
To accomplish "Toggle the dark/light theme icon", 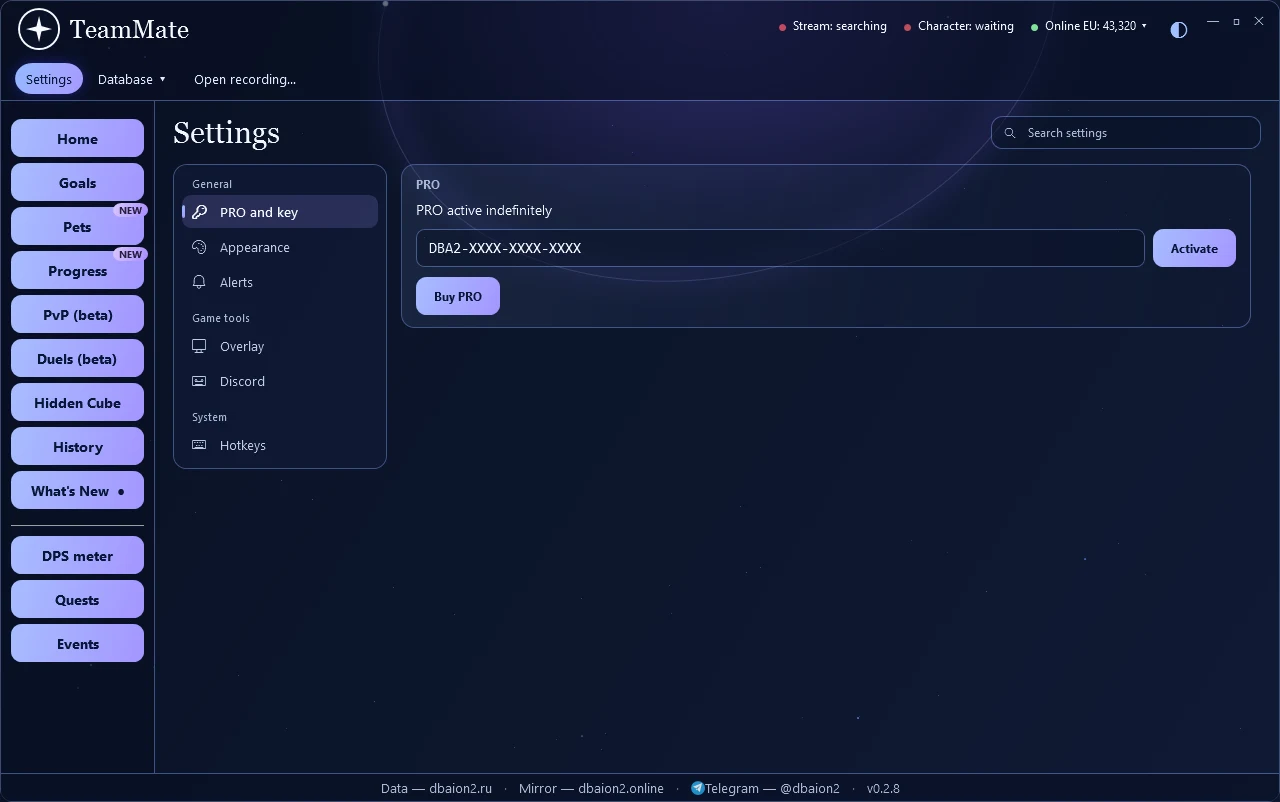I will point(1179,30).
